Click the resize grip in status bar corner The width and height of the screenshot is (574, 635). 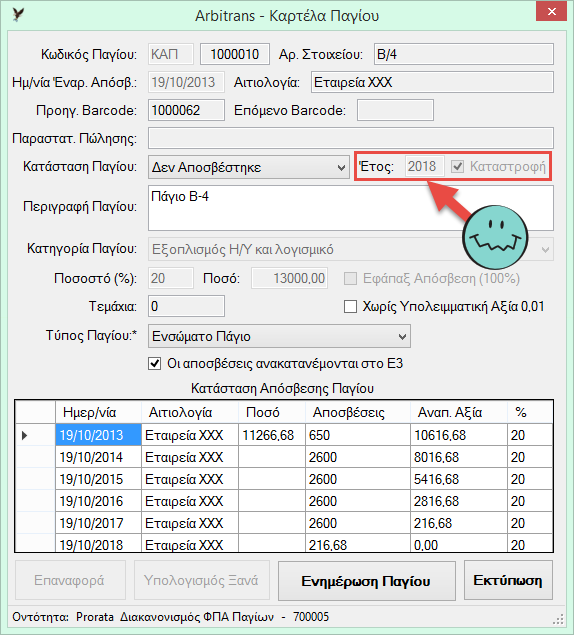[558, 619]
